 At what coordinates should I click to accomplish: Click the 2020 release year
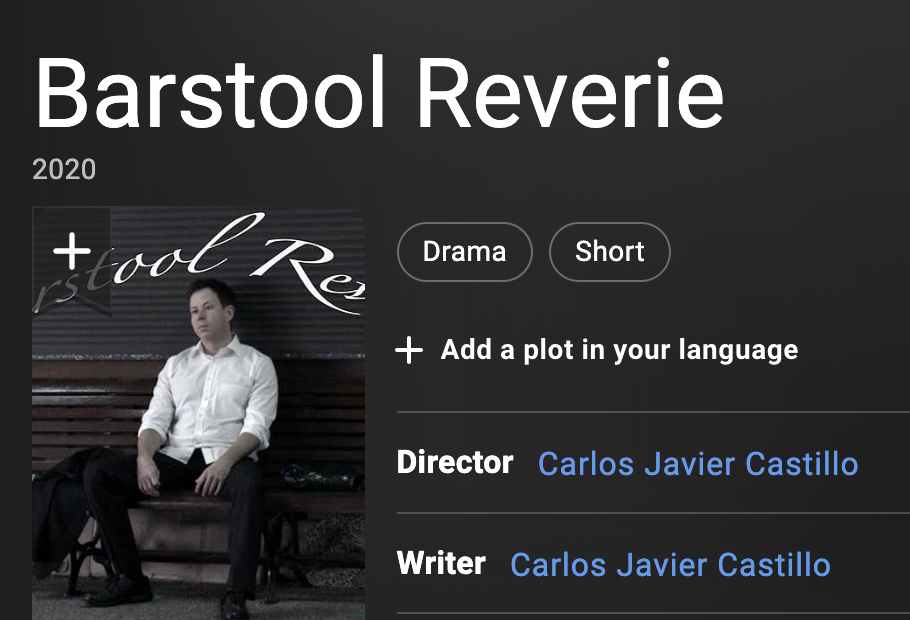[64, 170]
